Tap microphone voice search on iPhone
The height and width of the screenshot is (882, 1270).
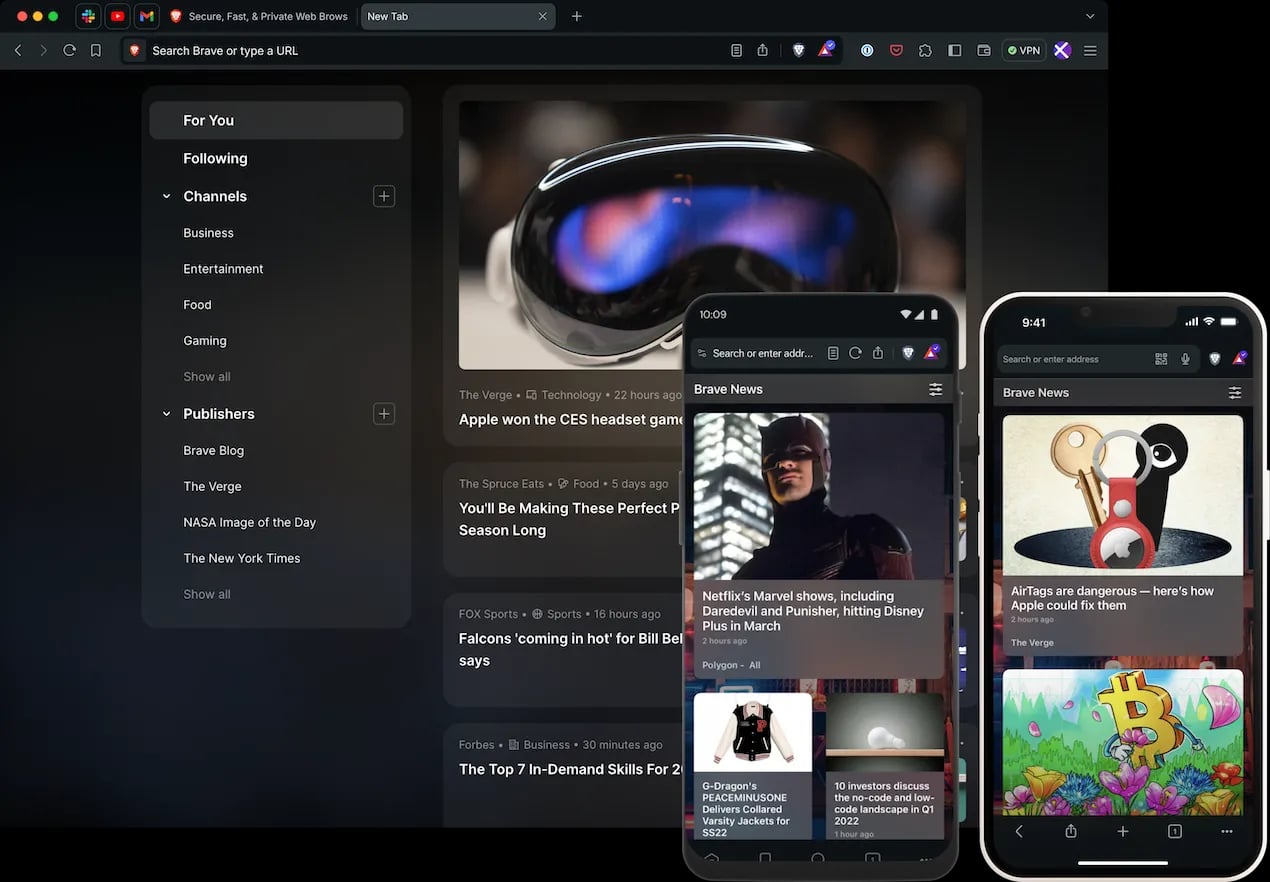click(x=1185, y=359)
